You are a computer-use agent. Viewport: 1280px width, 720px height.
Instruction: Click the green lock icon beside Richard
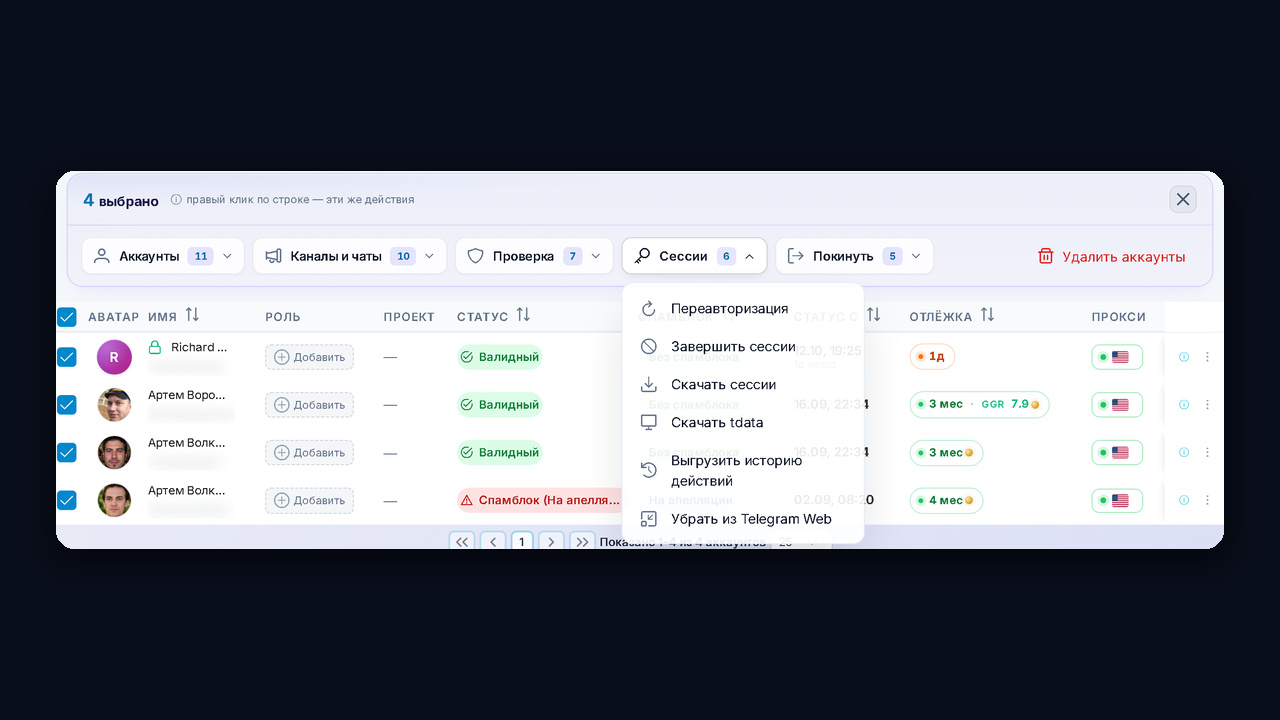click(x=155, y=348)
